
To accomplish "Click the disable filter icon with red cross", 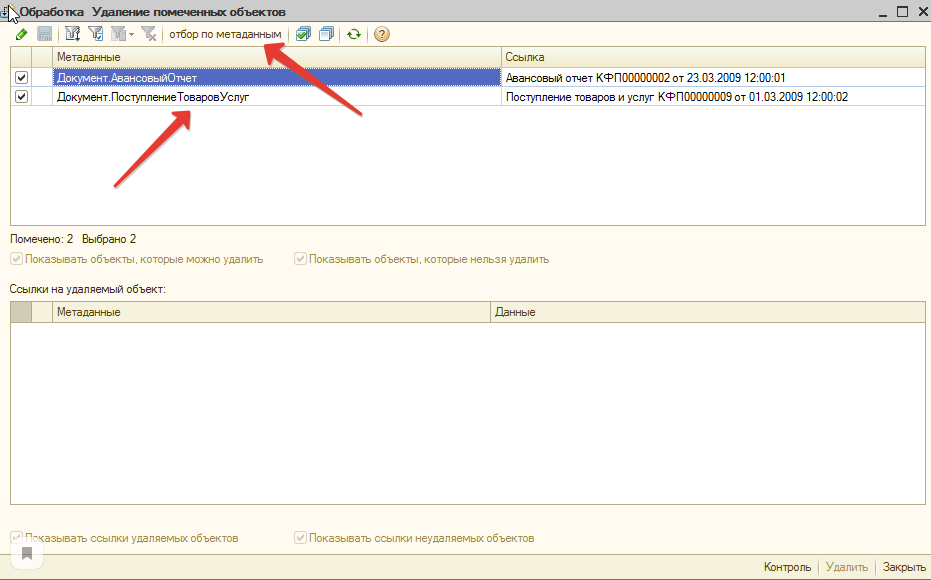I will tap(149, 34).
